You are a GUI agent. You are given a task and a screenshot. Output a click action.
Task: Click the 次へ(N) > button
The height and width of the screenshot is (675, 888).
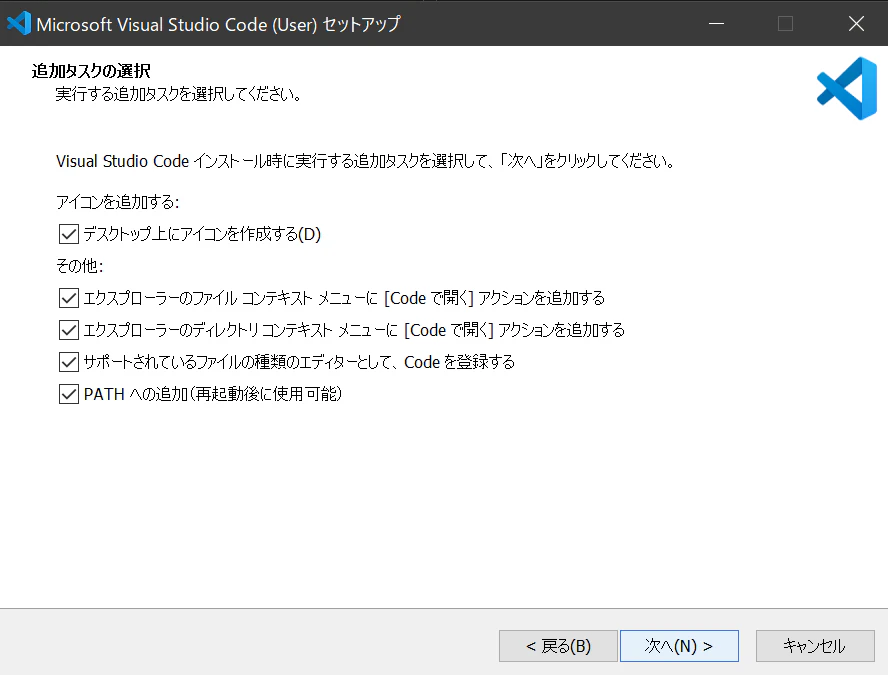point(679,646)
